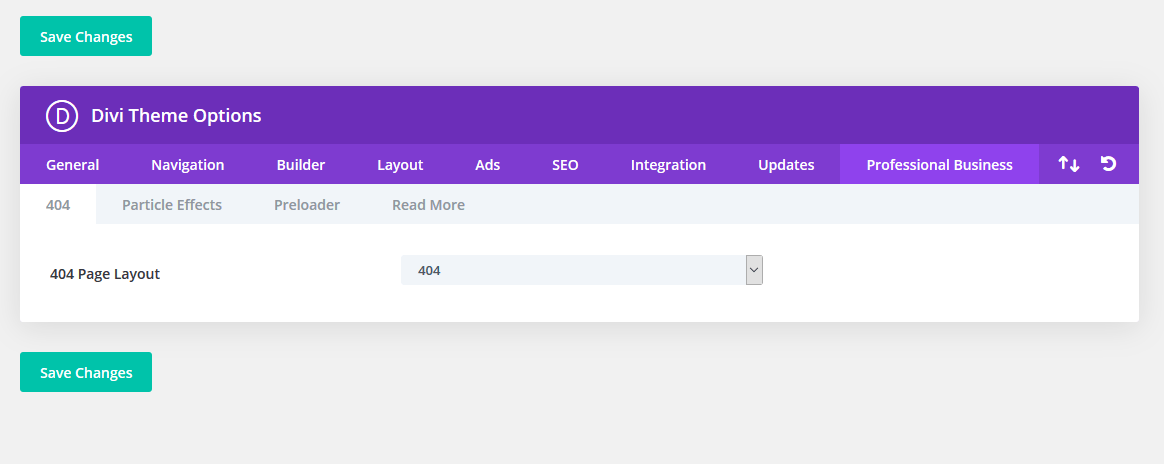Switch to the General tab
The height and width of the screenshot is (464, 1164).
pos(73,165)
